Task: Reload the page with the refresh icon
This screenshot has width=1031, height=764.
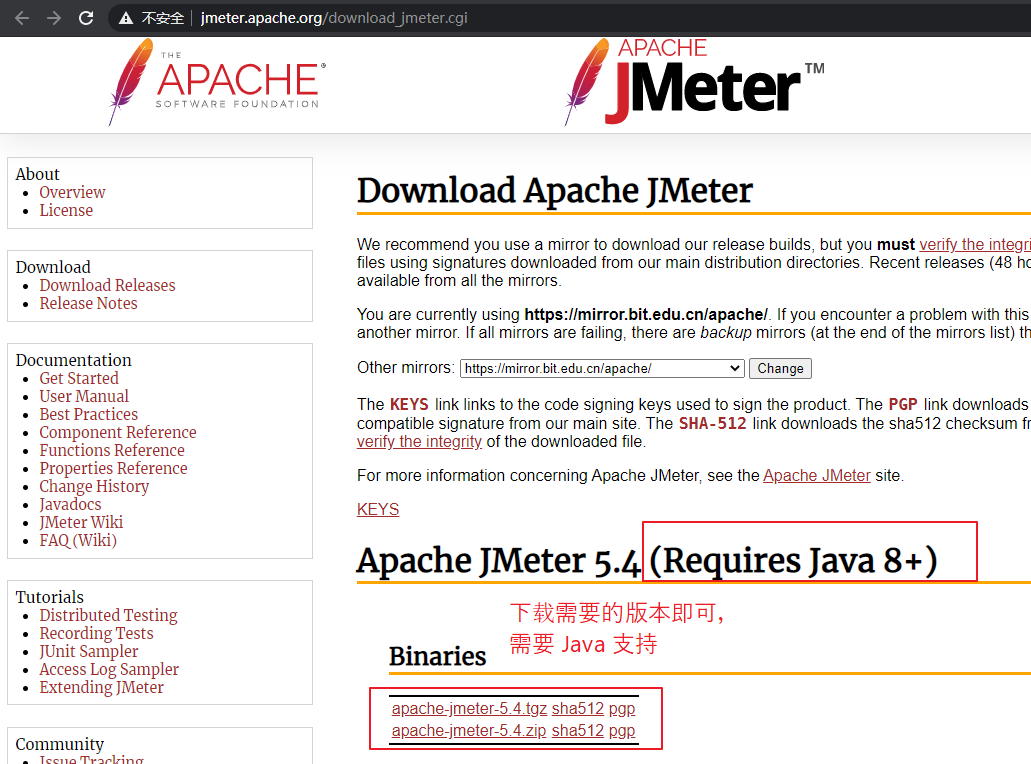Action: [x=86, y=18]
